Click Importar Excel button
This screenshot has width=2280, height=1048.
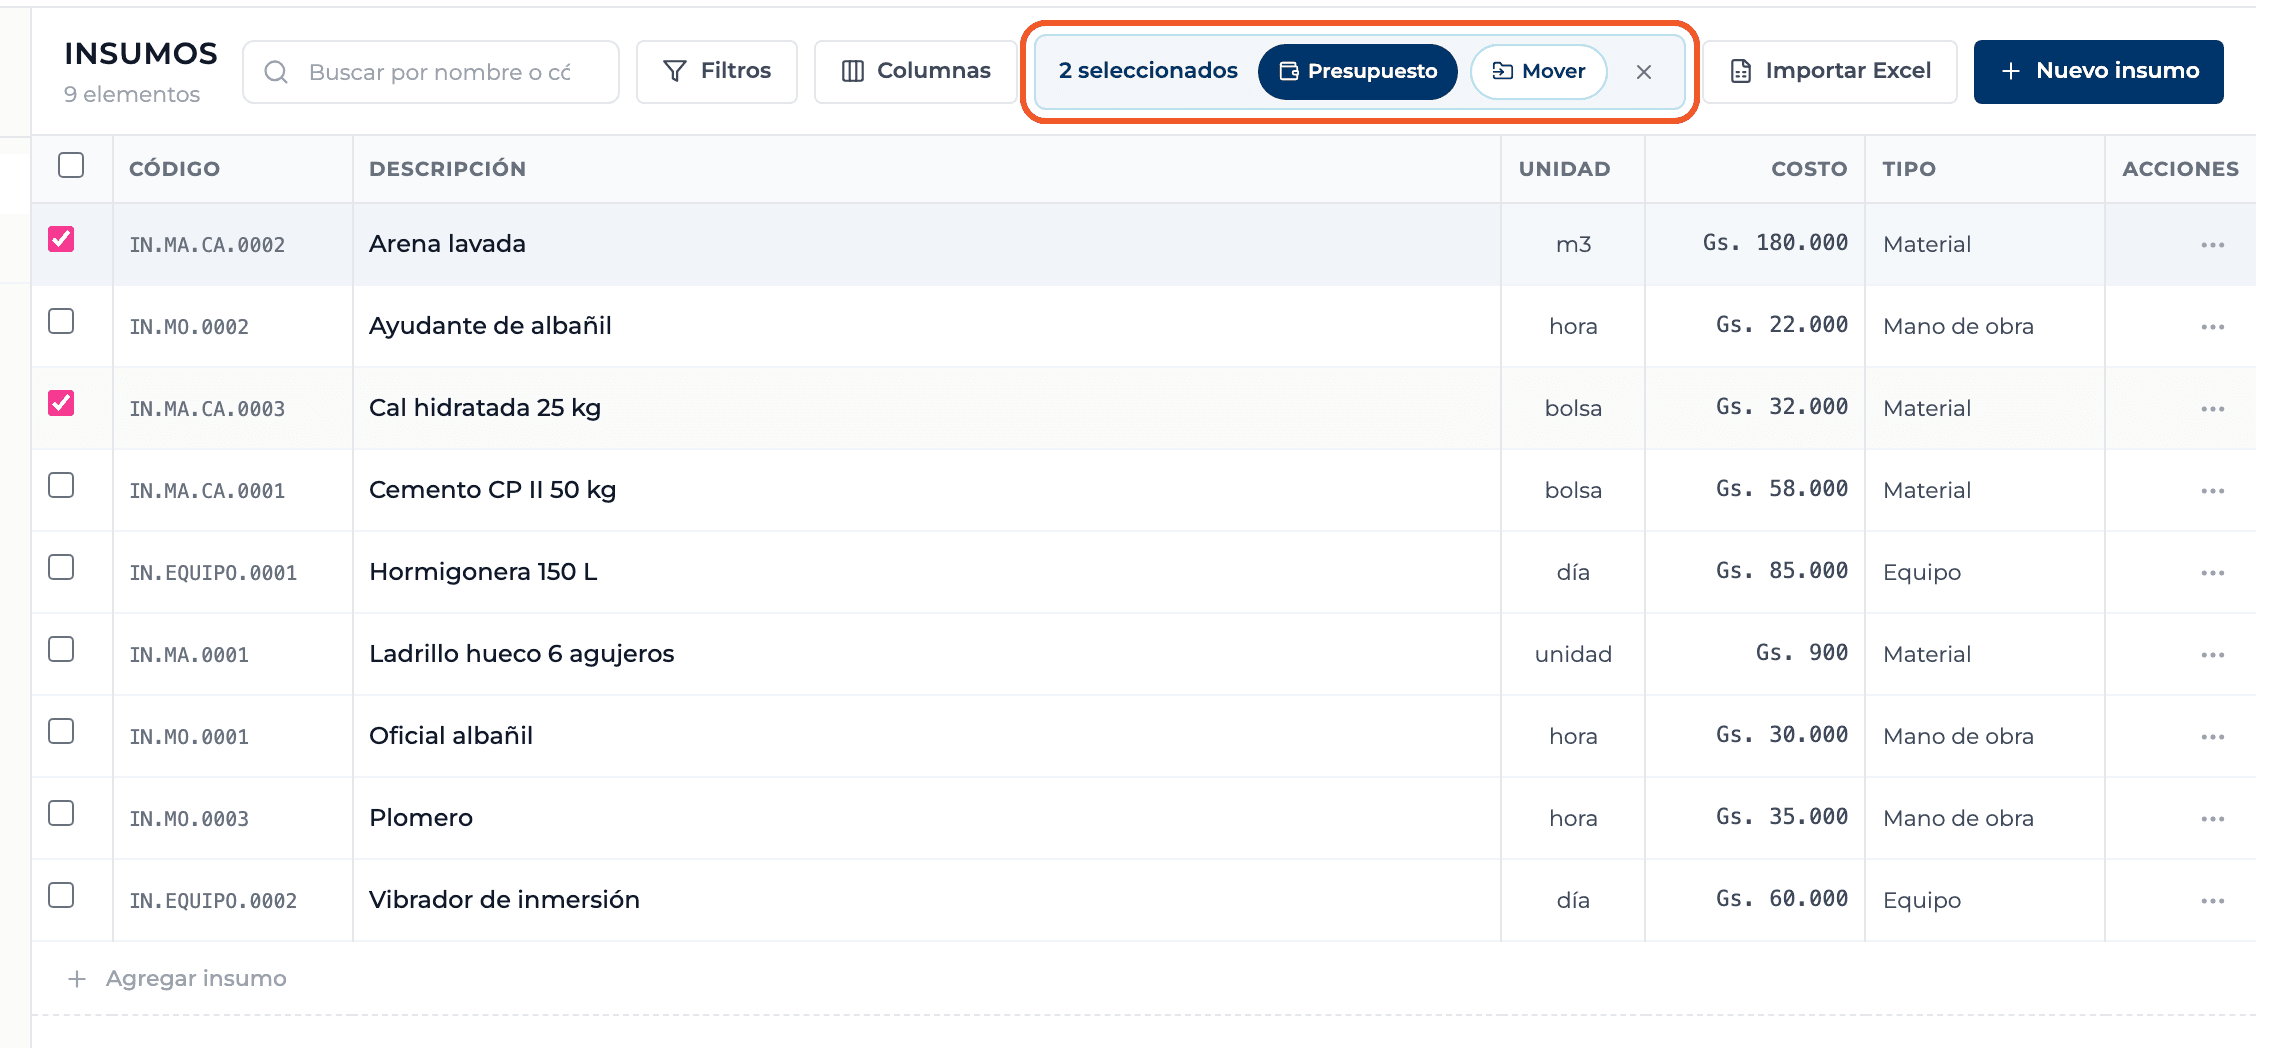[x=1830, y=71]
